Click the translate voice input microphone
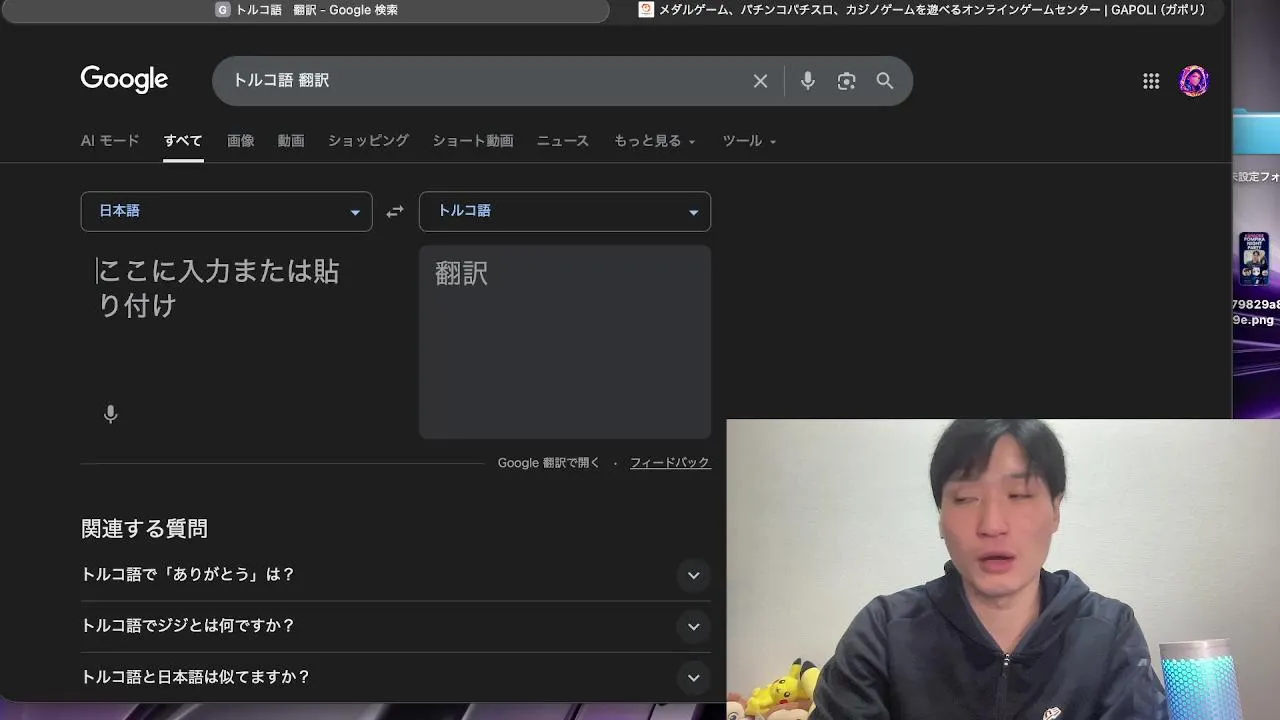 tap(111, 414)
